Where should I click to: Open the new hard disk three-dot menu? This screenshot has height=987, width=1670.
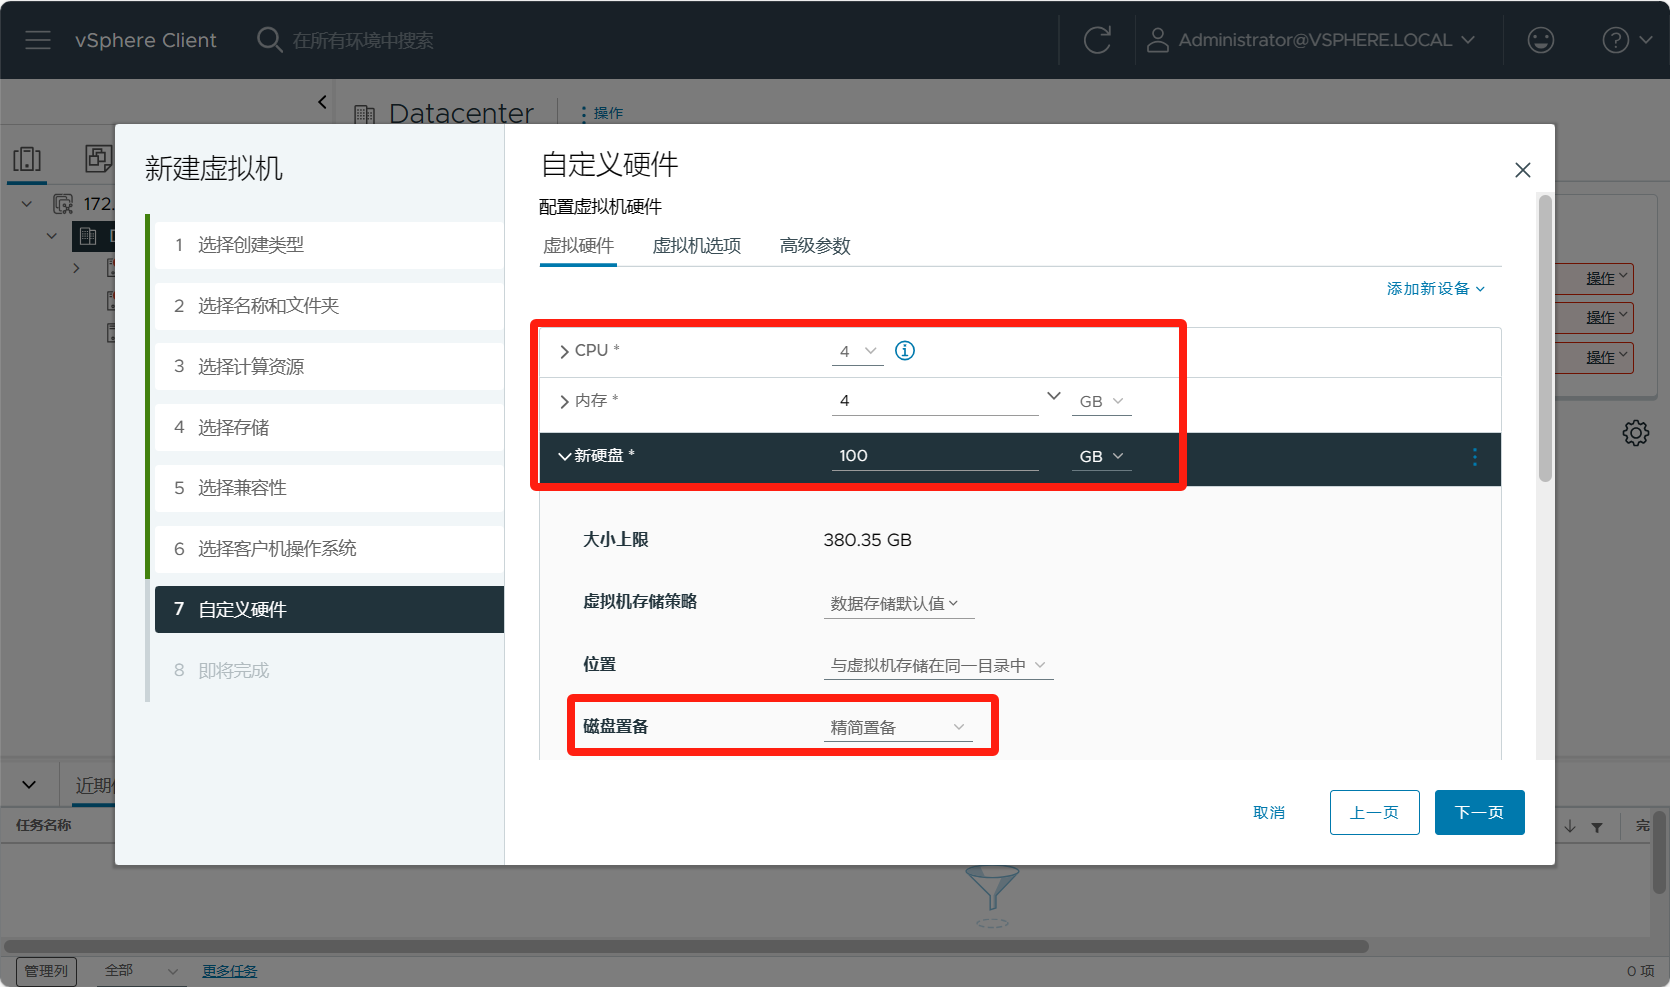pyautogui.click(x=1474, y=457)
